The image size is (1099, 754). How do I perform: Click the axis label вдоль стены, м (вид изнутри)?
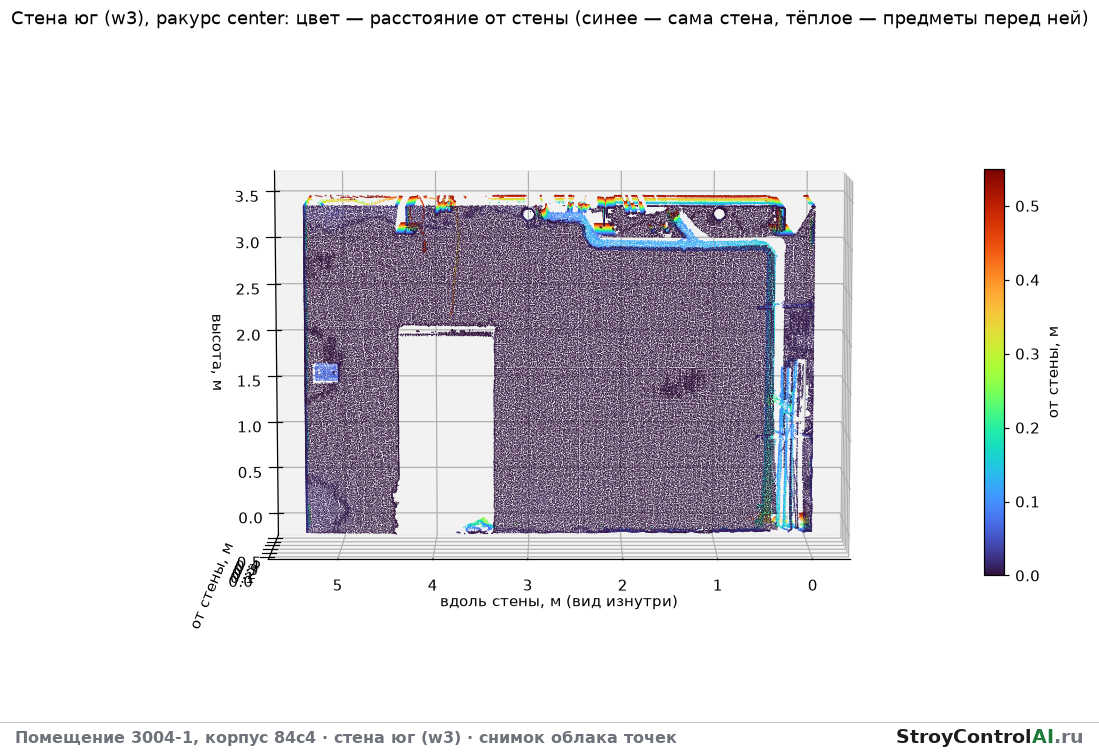point(559,601)
